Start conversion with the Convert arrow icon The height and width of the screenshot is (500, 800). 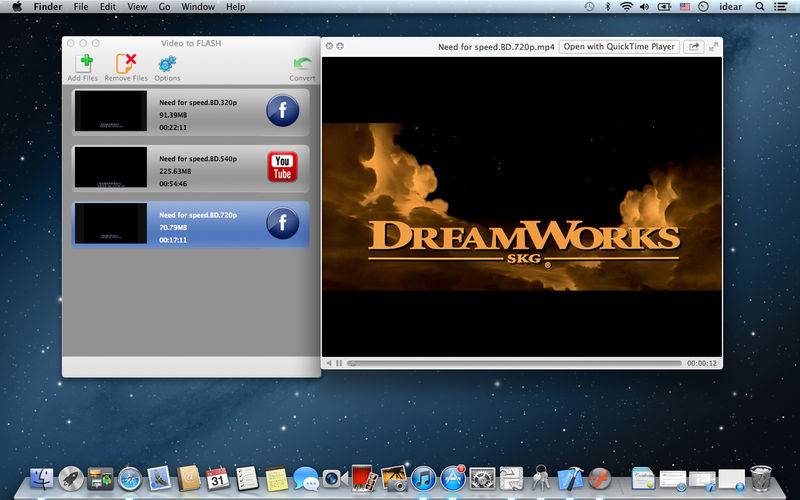pos(302,64)
